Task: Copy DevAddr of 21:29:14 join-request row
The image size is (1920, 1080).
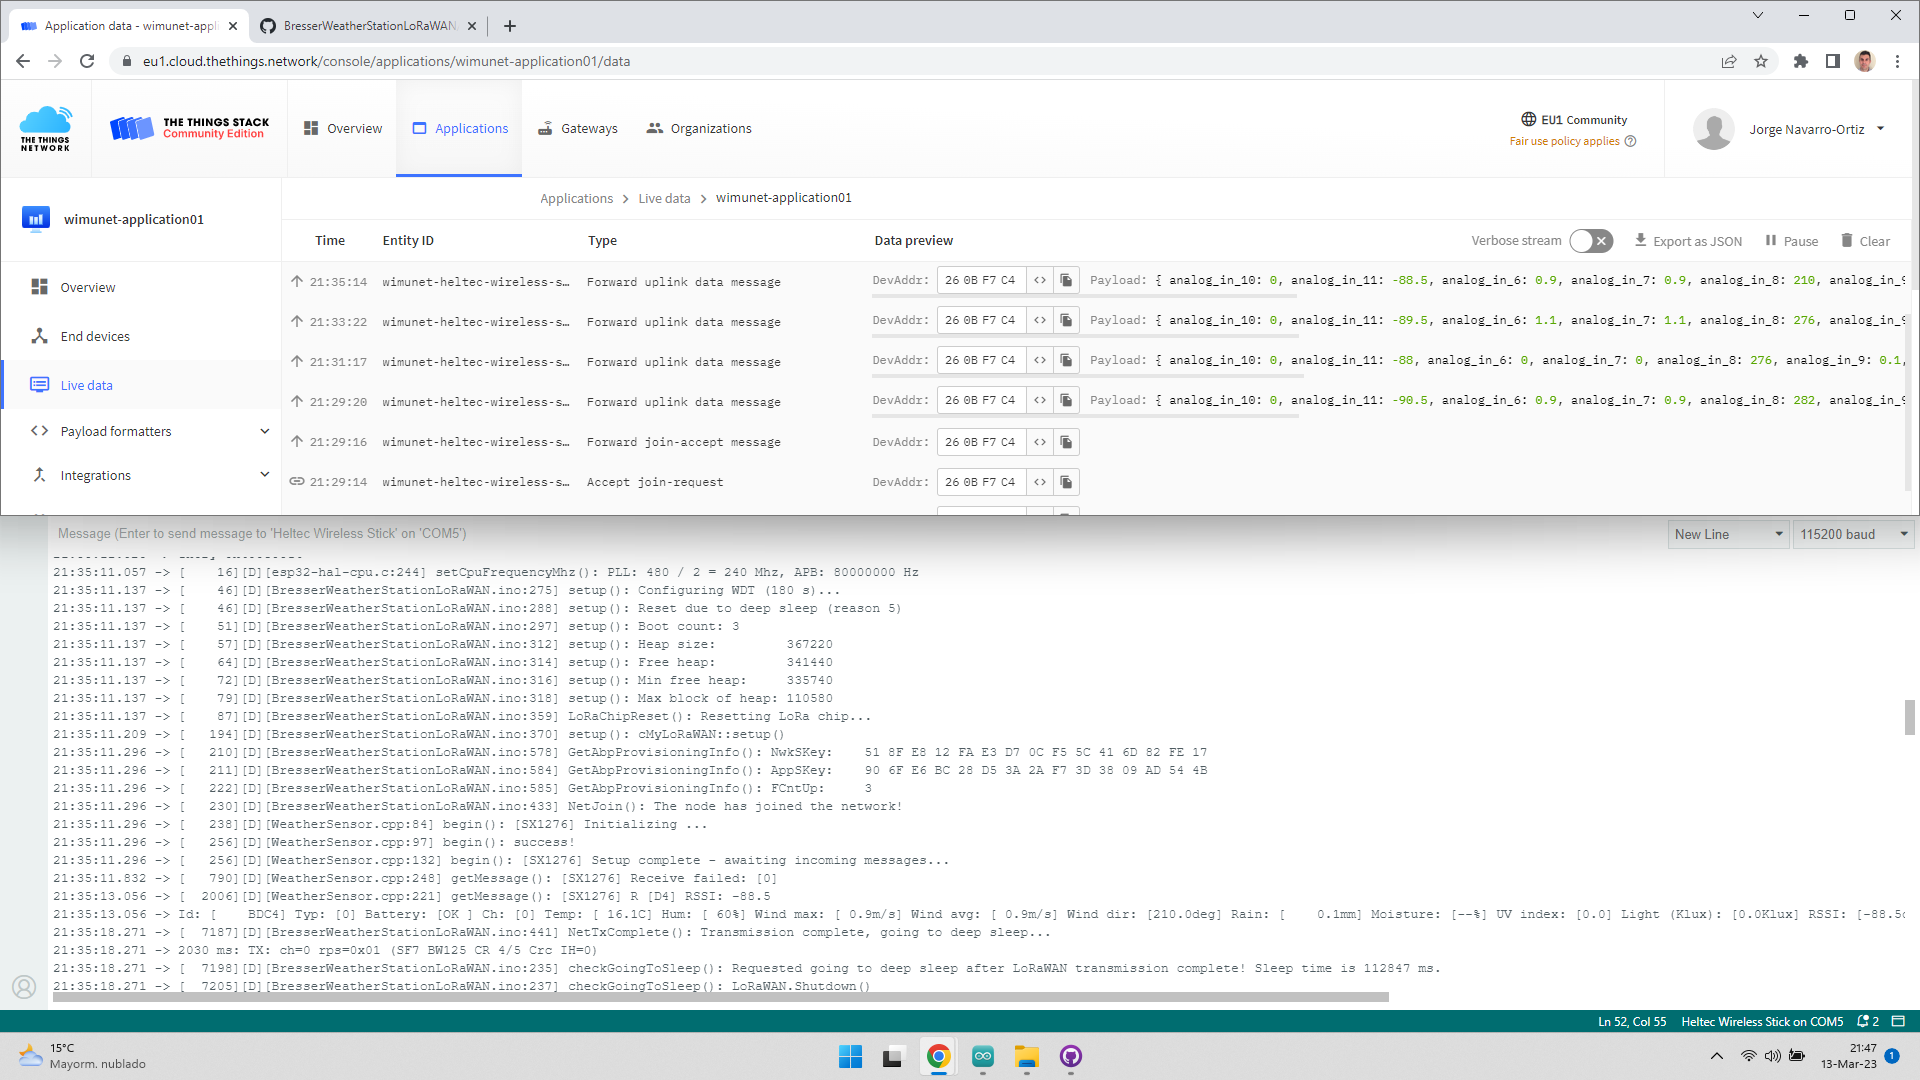Action: click(x=1066, y=482)
